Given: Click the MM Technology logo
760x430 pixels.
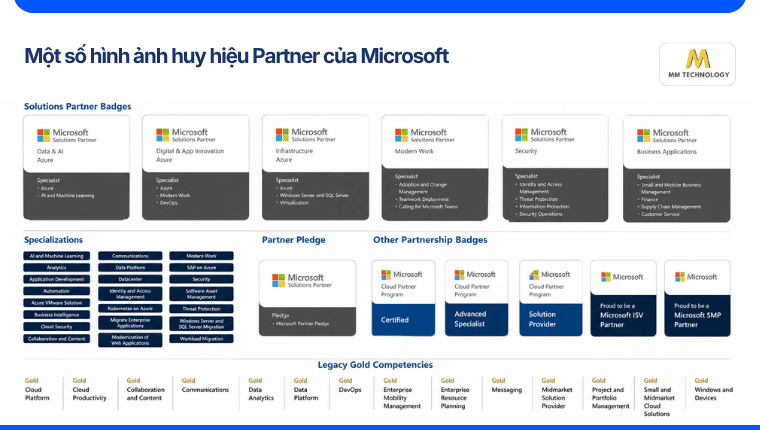Looking at the screenshot, I should tap(697, 64).
